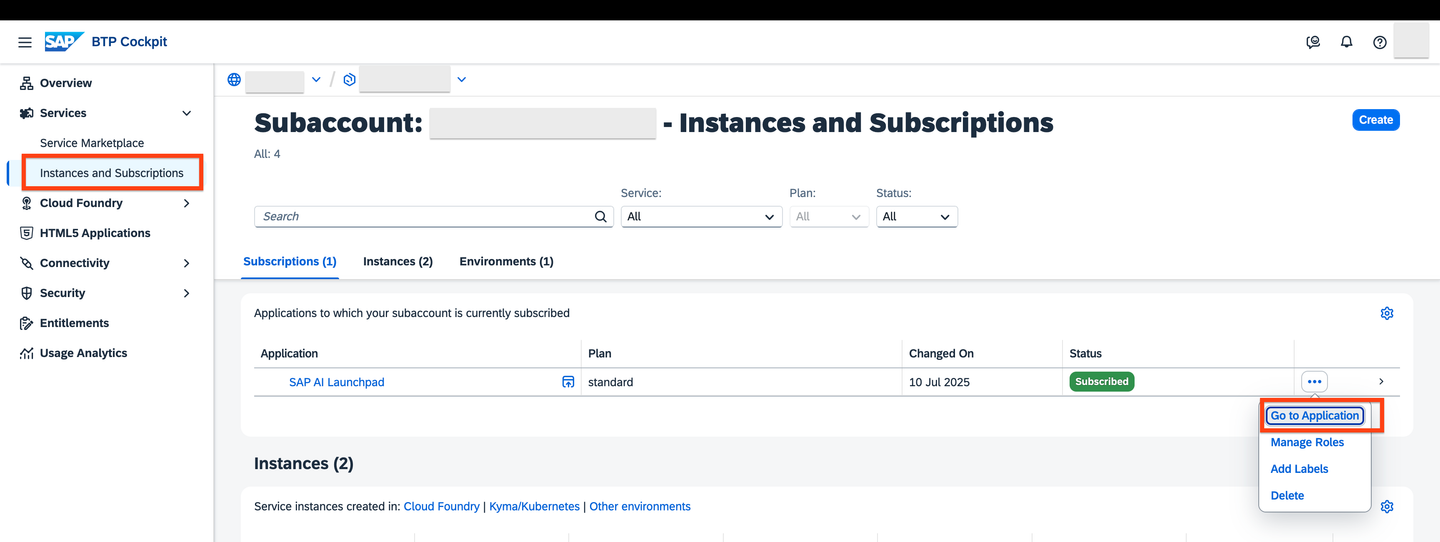Filter by Kyma/Kubernetes link
The image size is (1440, 542).
click(x=534, y=506)
